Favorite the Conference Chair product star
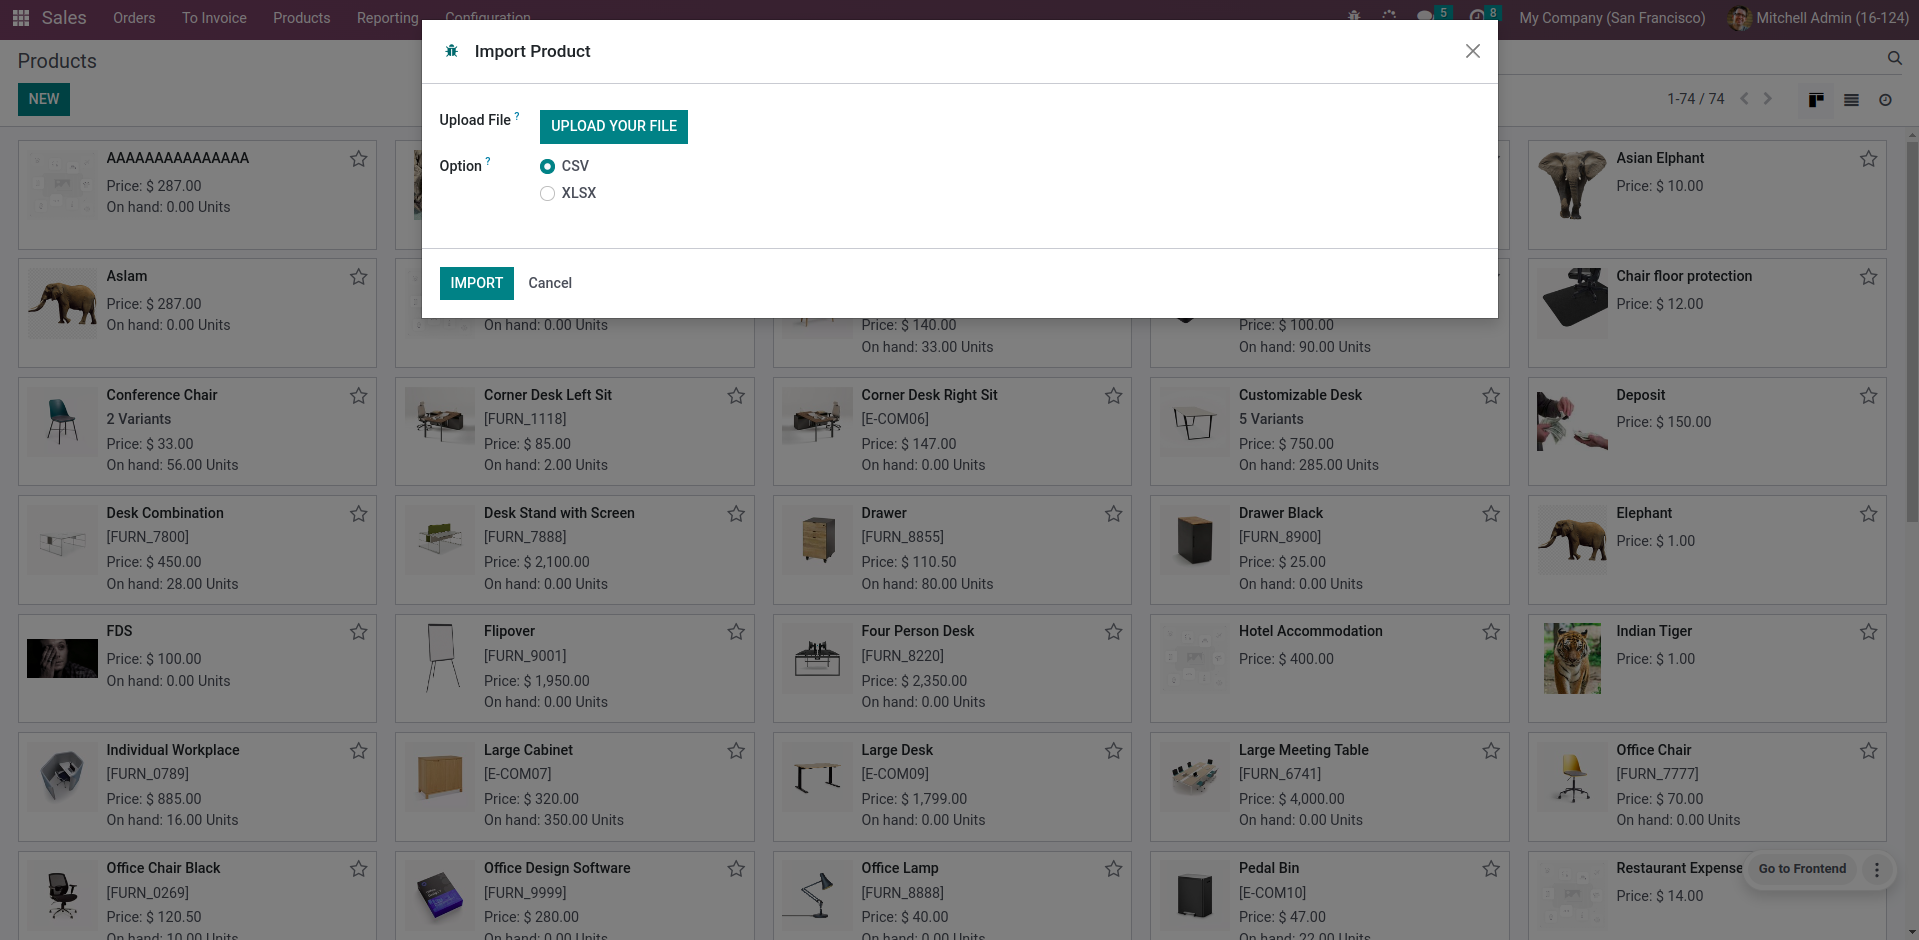 pyautogui.click(x=358, y=396)
